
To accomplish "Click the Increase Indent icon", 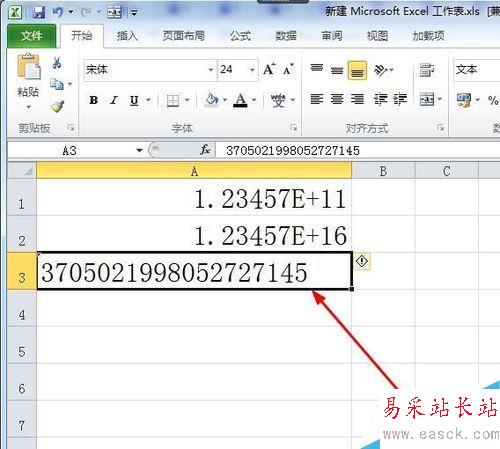I will coord(400,99).
